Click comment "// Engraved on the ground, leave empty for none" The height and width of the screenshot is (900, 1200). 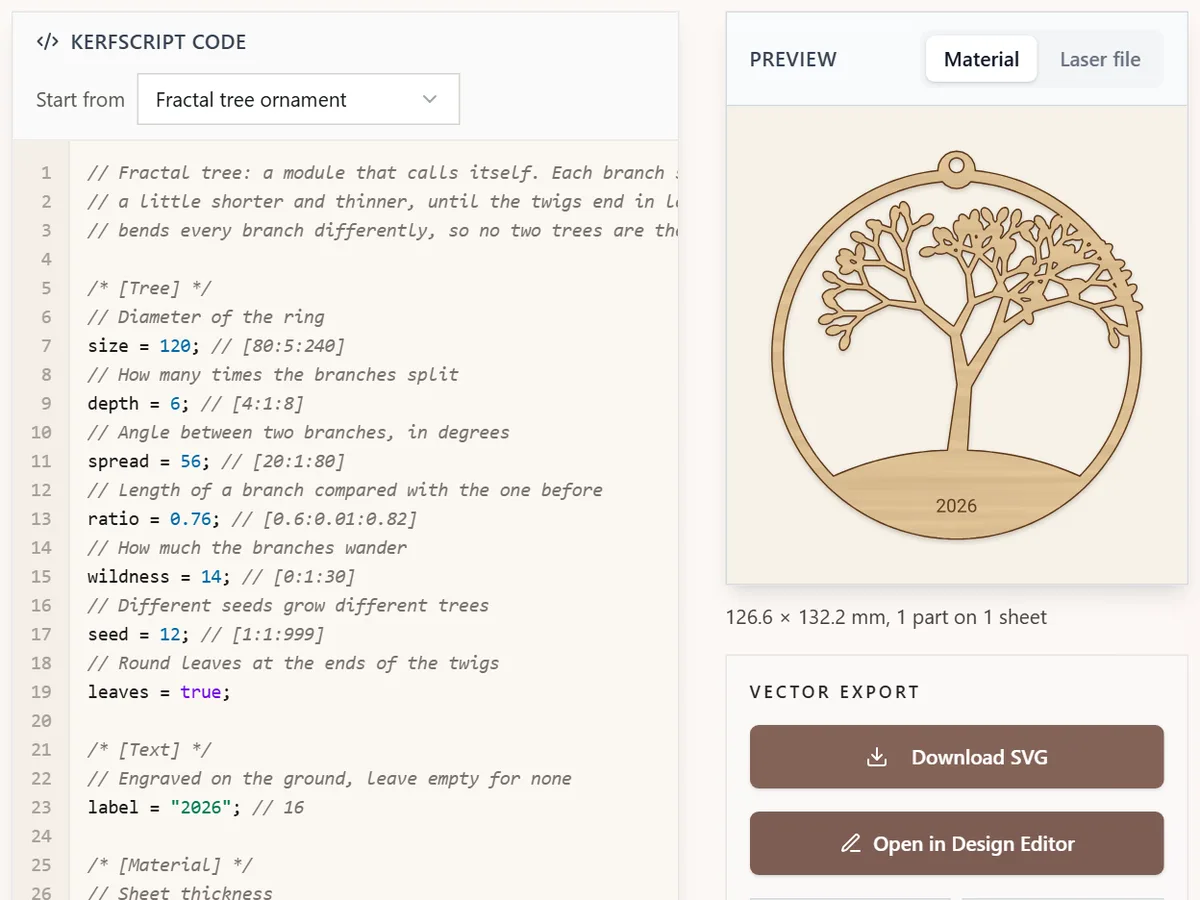pos(329,778)
